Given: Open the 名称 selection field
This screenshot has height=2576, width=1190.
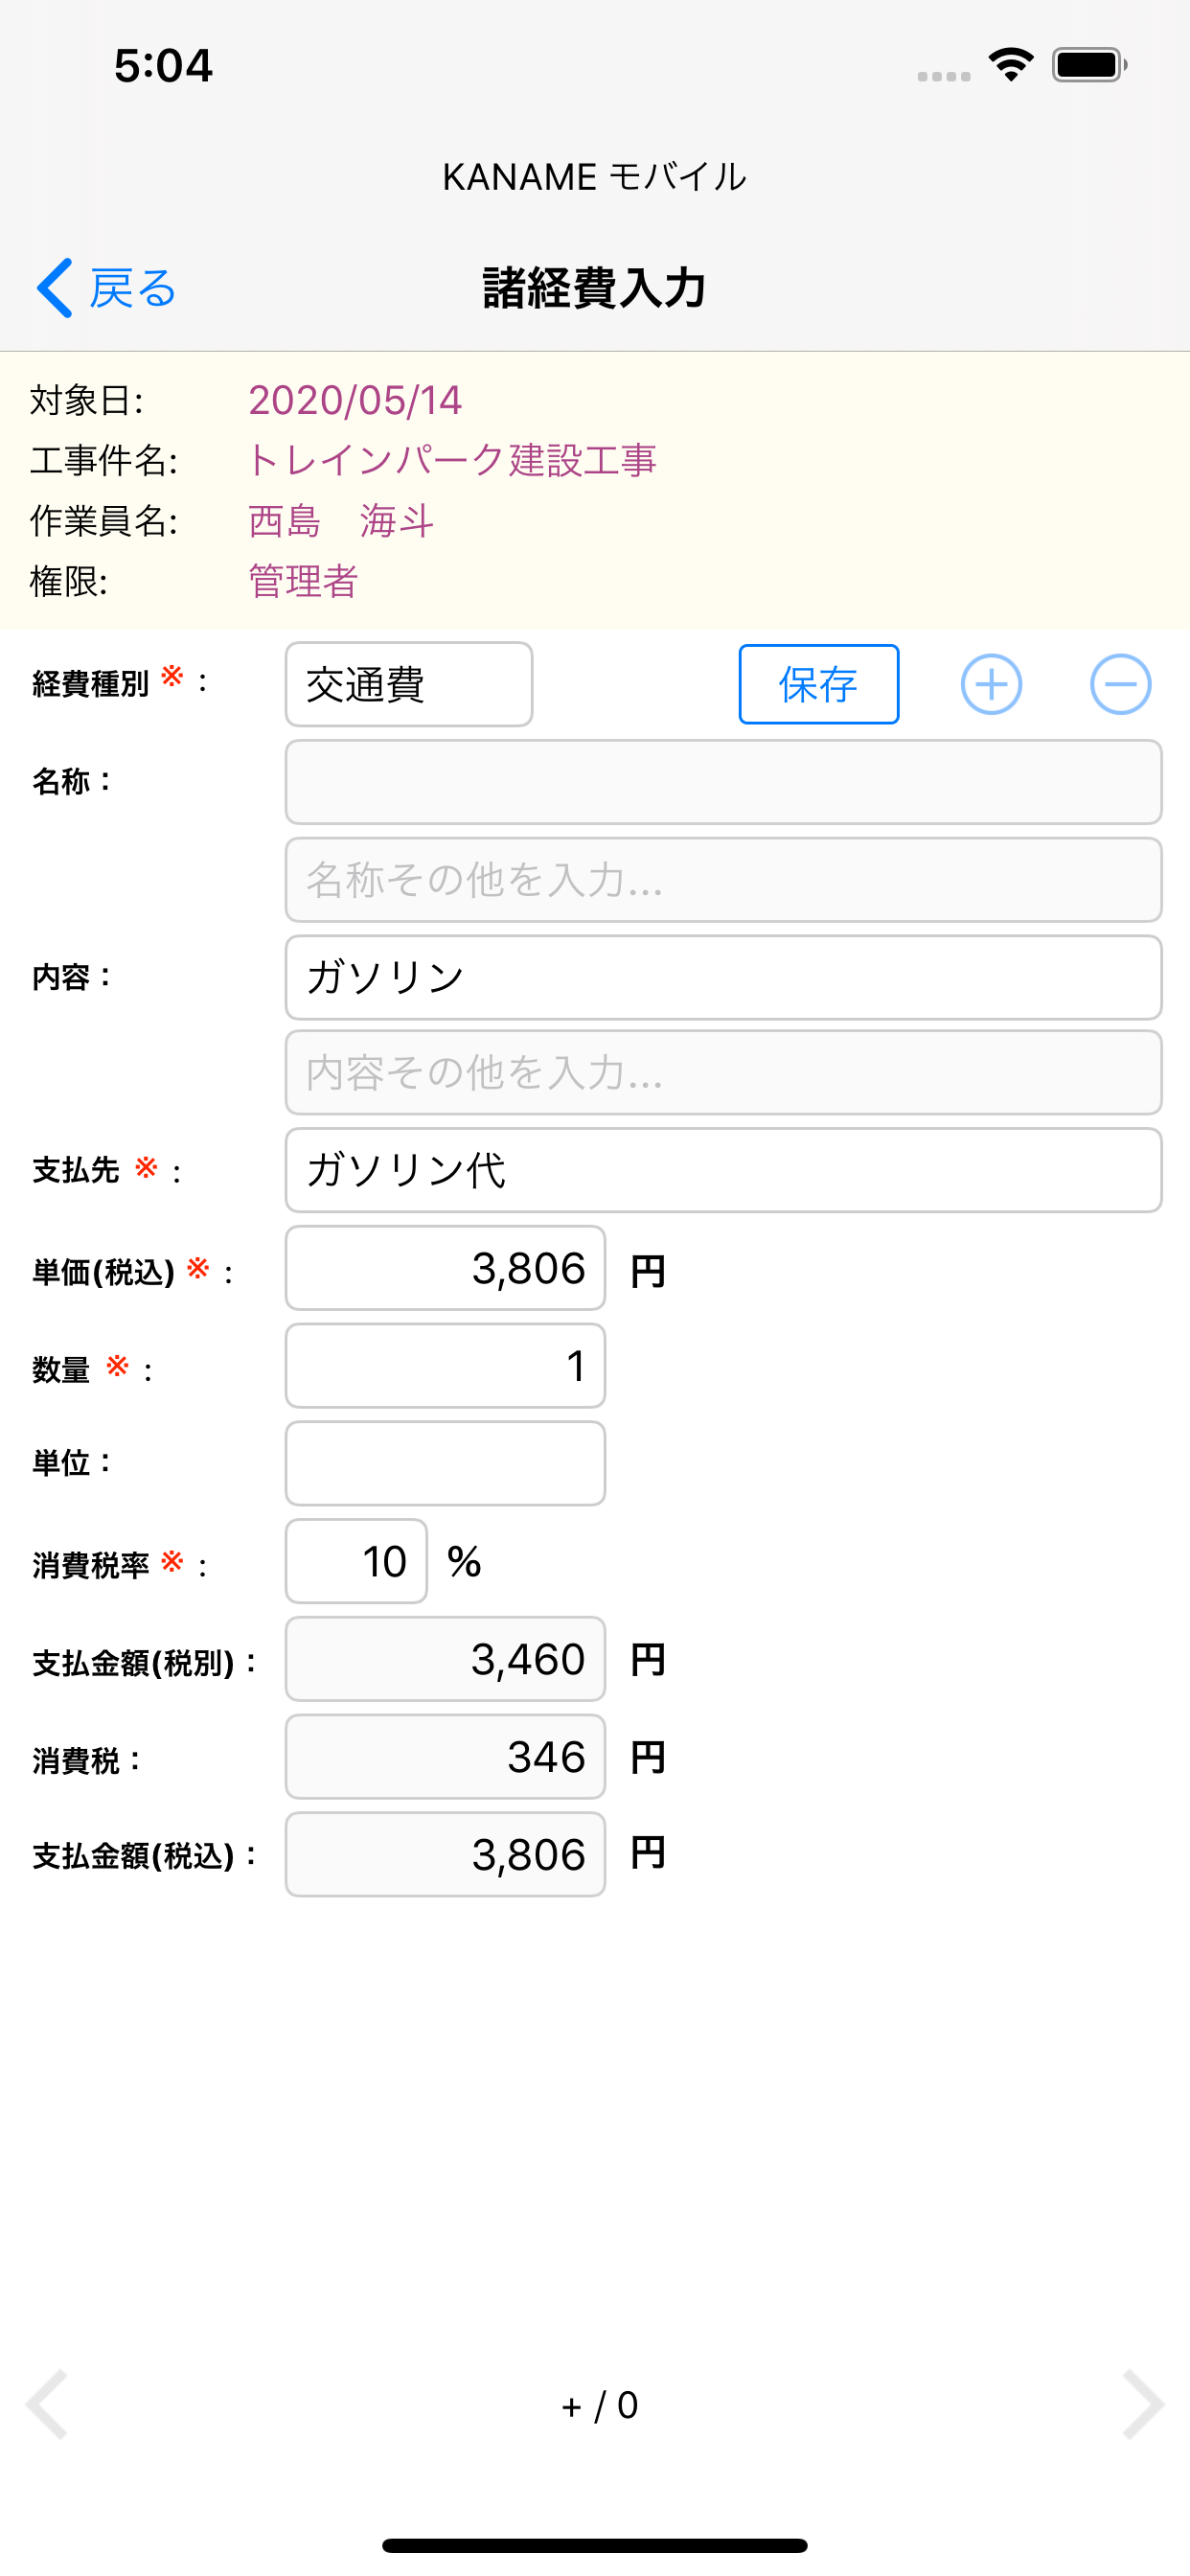Looking at the screenshot, I should click(722, 782).
